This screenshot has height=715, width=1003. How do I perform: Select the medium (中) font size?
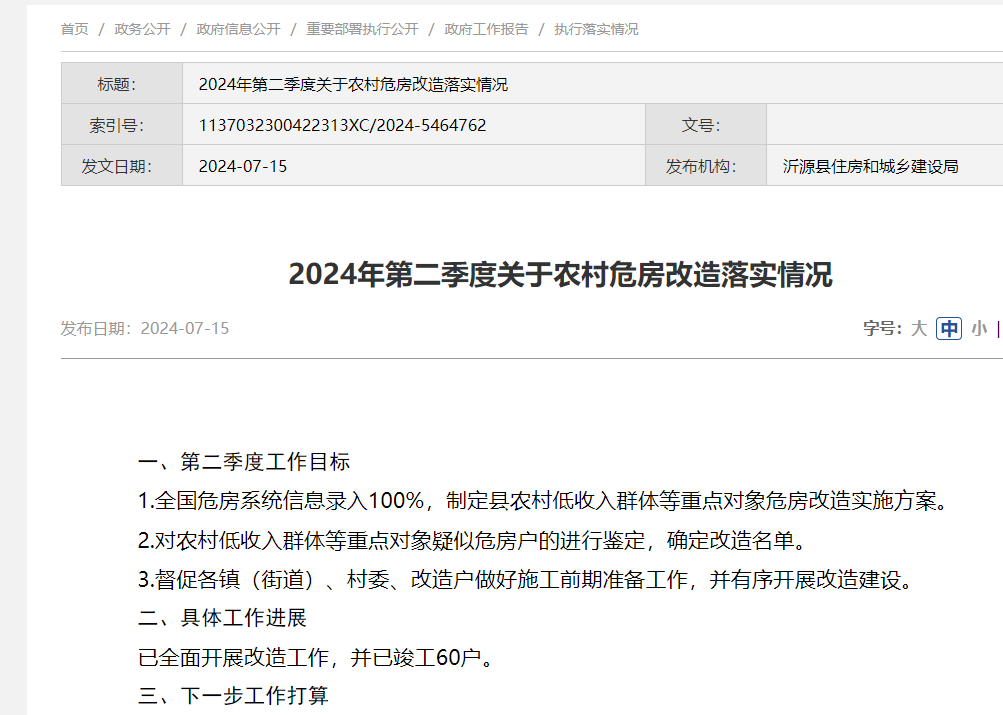tap(948, 328)
